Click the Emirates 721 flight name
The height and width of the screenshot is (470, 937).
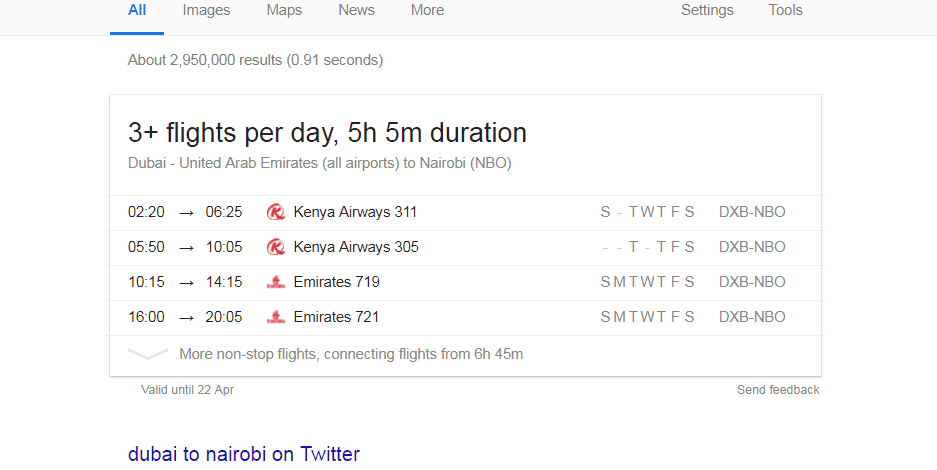tap(336, 317)
